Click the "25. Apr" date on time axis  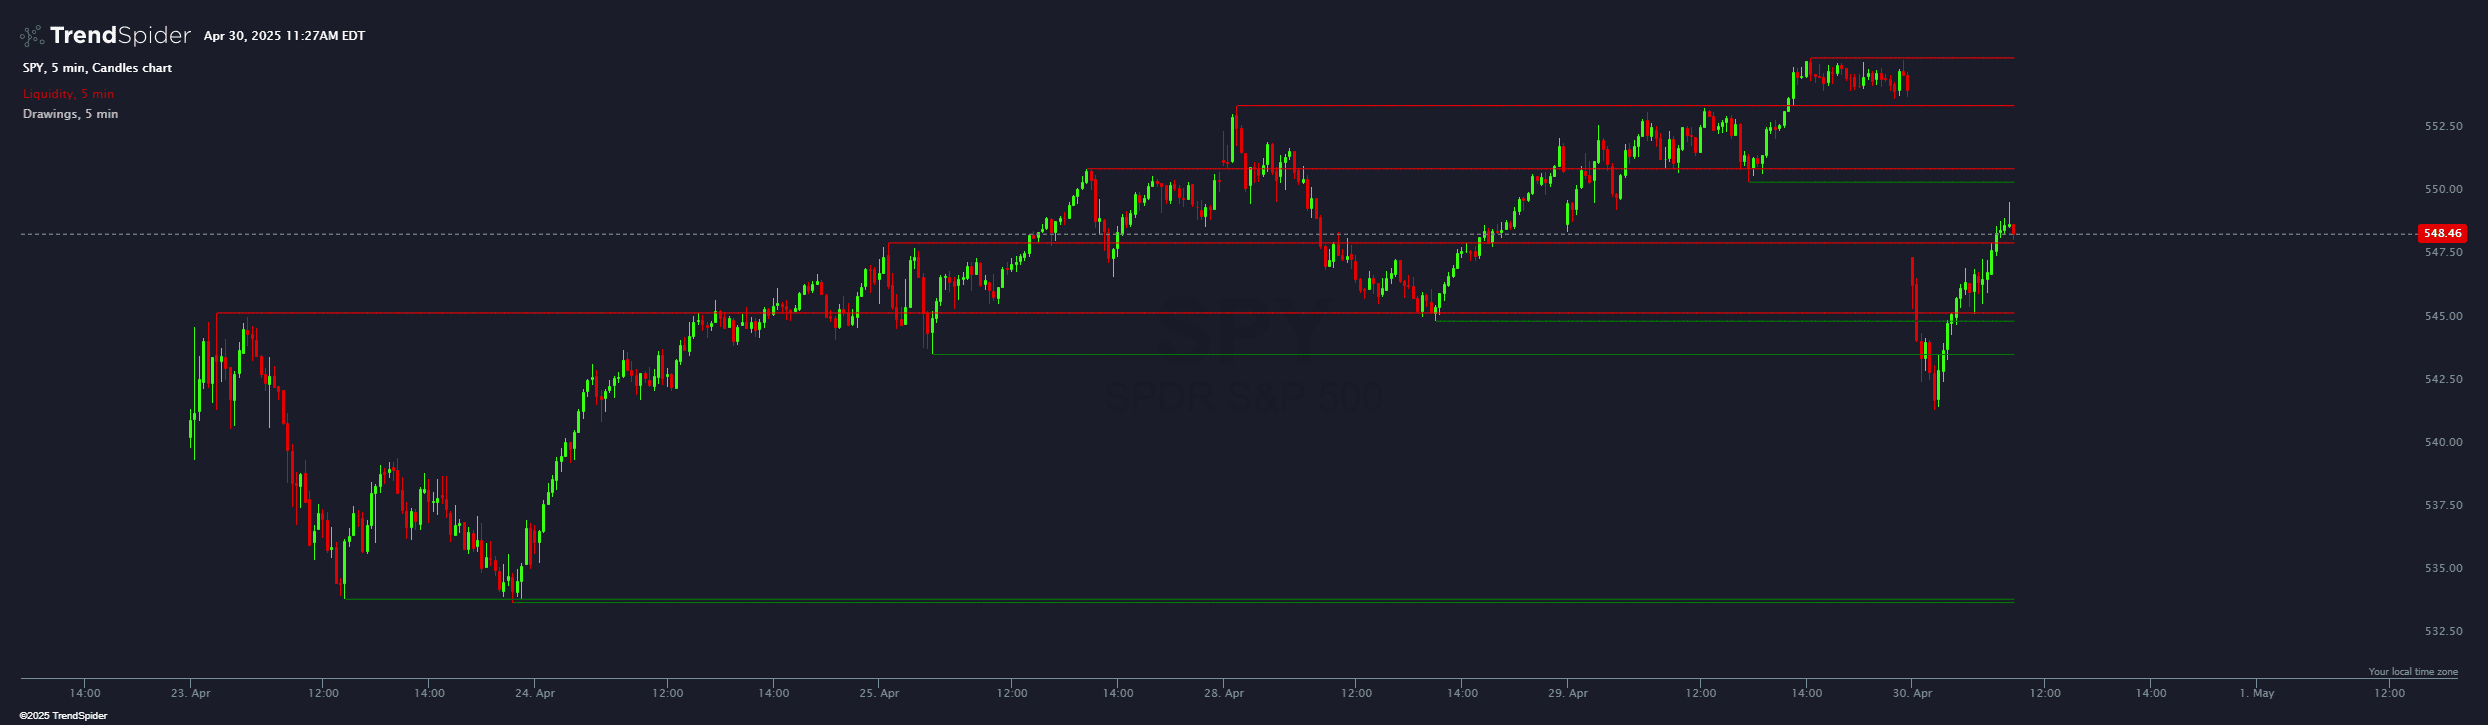[879, 693]
